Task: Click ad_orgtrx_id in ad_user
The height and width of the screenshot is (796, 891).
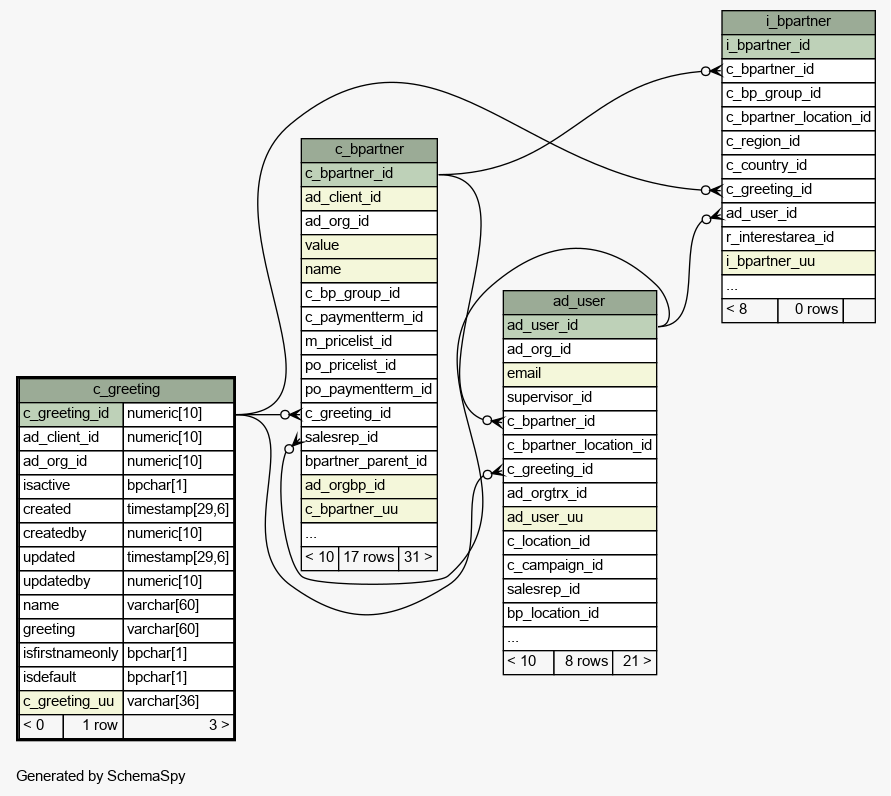Action: [x=580, y=494]
